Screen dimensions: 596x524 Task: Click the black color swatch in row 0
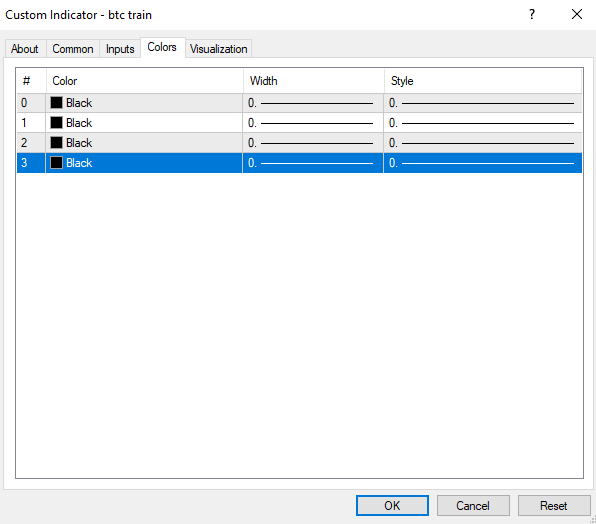pyautogui.click(x=56, y=103)
